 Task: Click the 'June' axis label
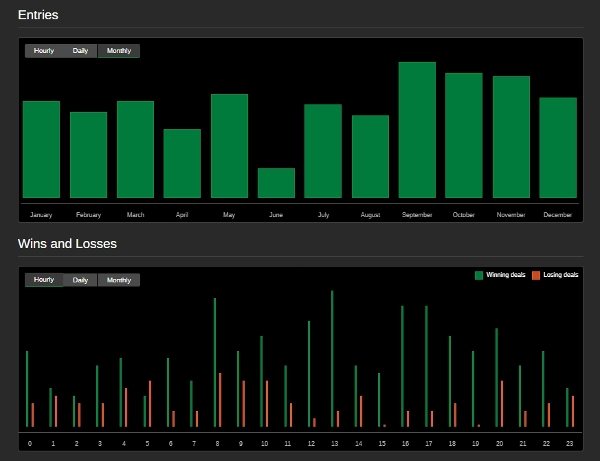pyautogui.click(x=276, y=215)
